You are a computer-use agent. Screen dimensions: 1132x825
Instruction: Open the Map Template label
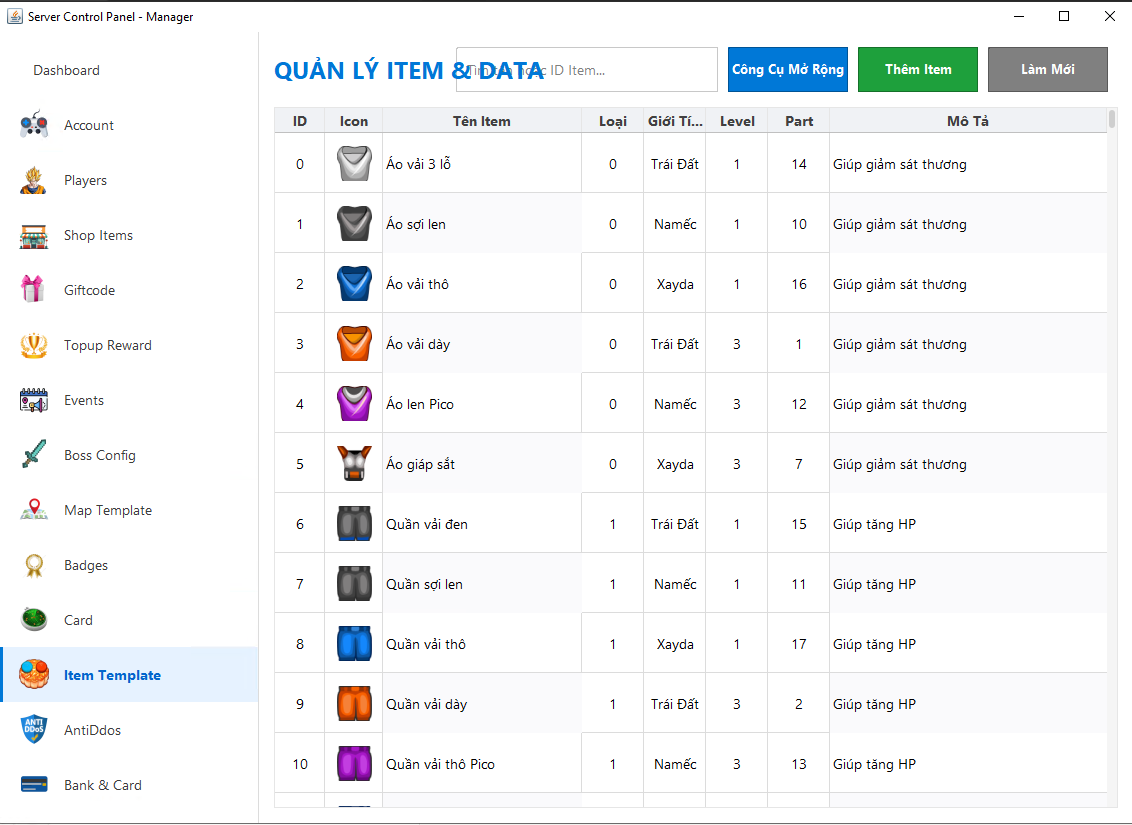pyautogui.click(x=108, y=510)
